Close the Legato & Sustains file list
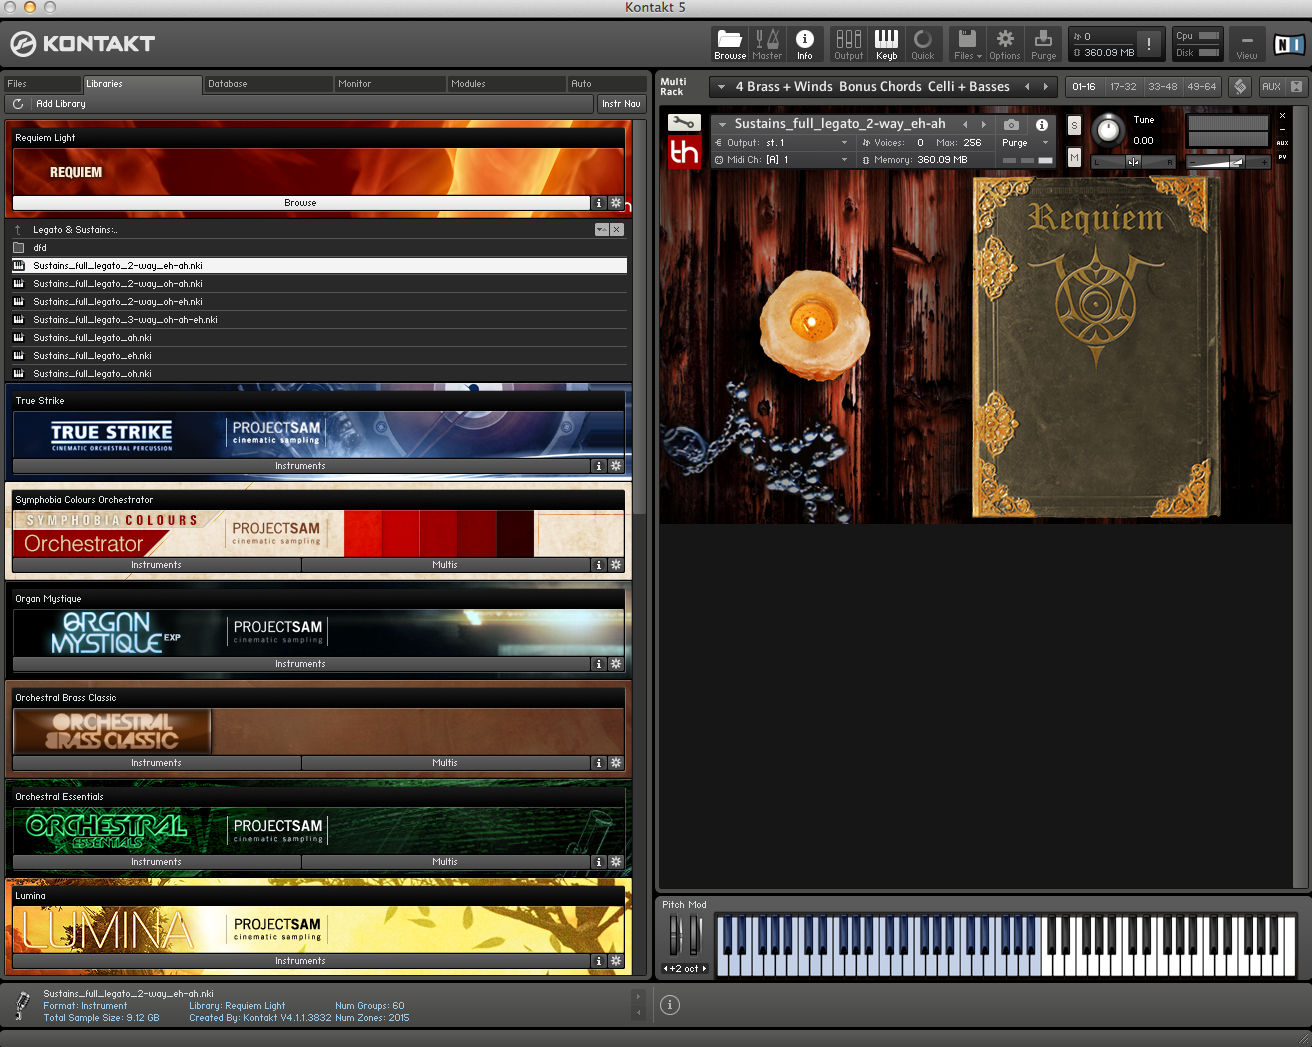The width and height of the screenshot is (1312, 1047). tap(617, 230)
